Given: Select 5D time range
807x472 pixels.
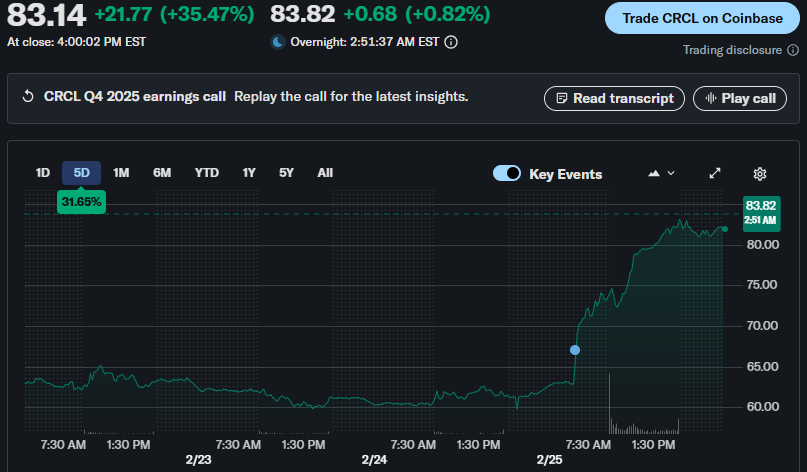Looking at the screenshot, I should 81,173.
